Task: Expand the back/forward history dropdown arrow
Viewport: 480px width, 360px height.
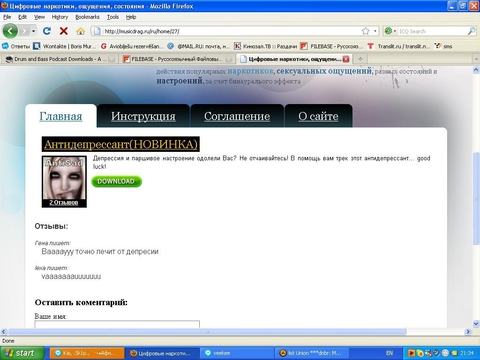Action: [x=33, y=31]
